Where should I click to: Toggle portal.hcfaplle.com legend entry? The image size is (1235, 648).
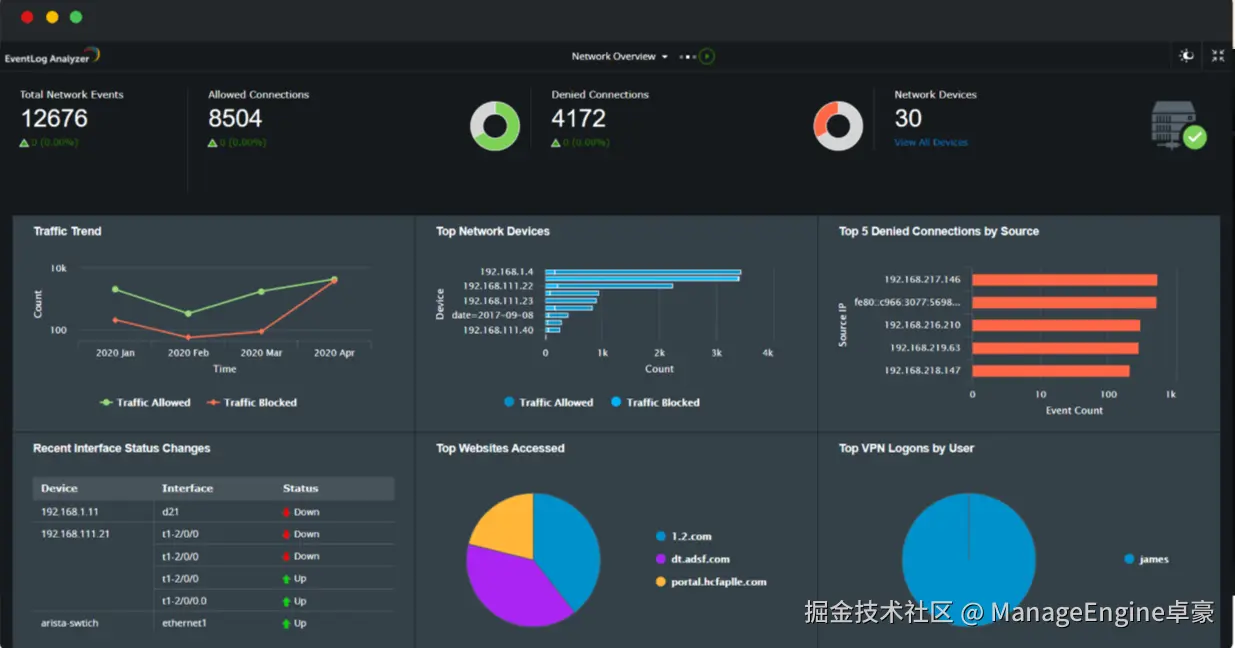click(x=711, y=582)
